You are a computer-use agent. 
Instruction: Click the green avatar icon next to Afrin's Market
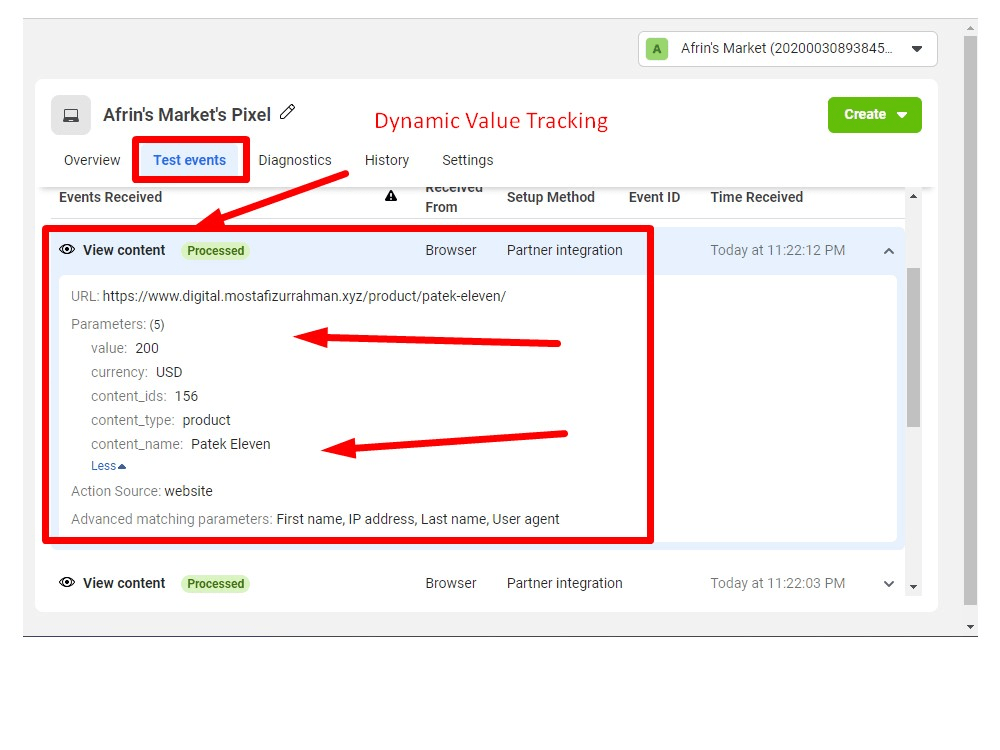655,48
